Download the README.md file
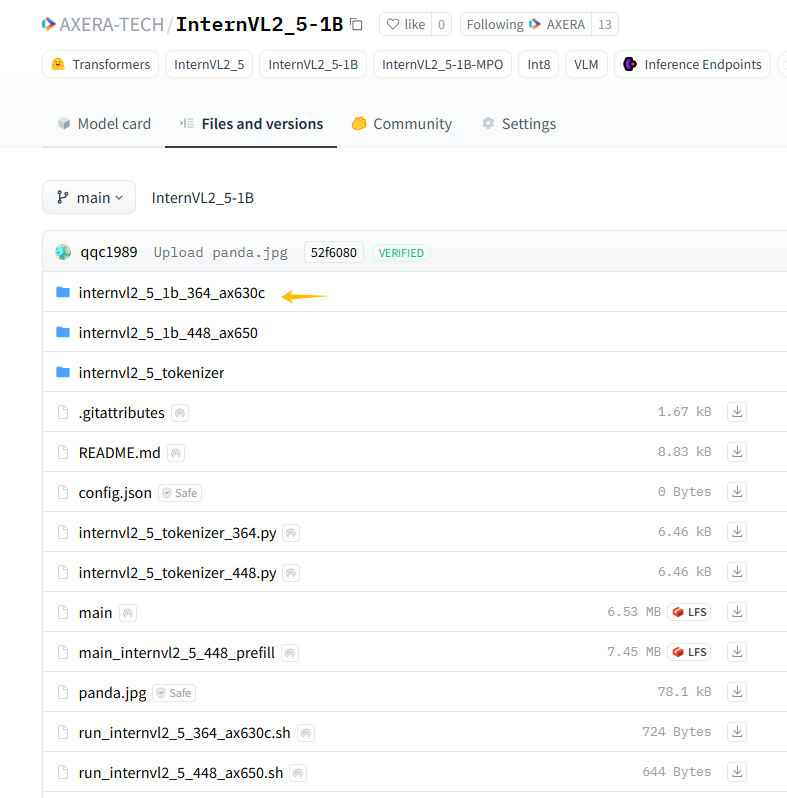 tap(737, 452)
